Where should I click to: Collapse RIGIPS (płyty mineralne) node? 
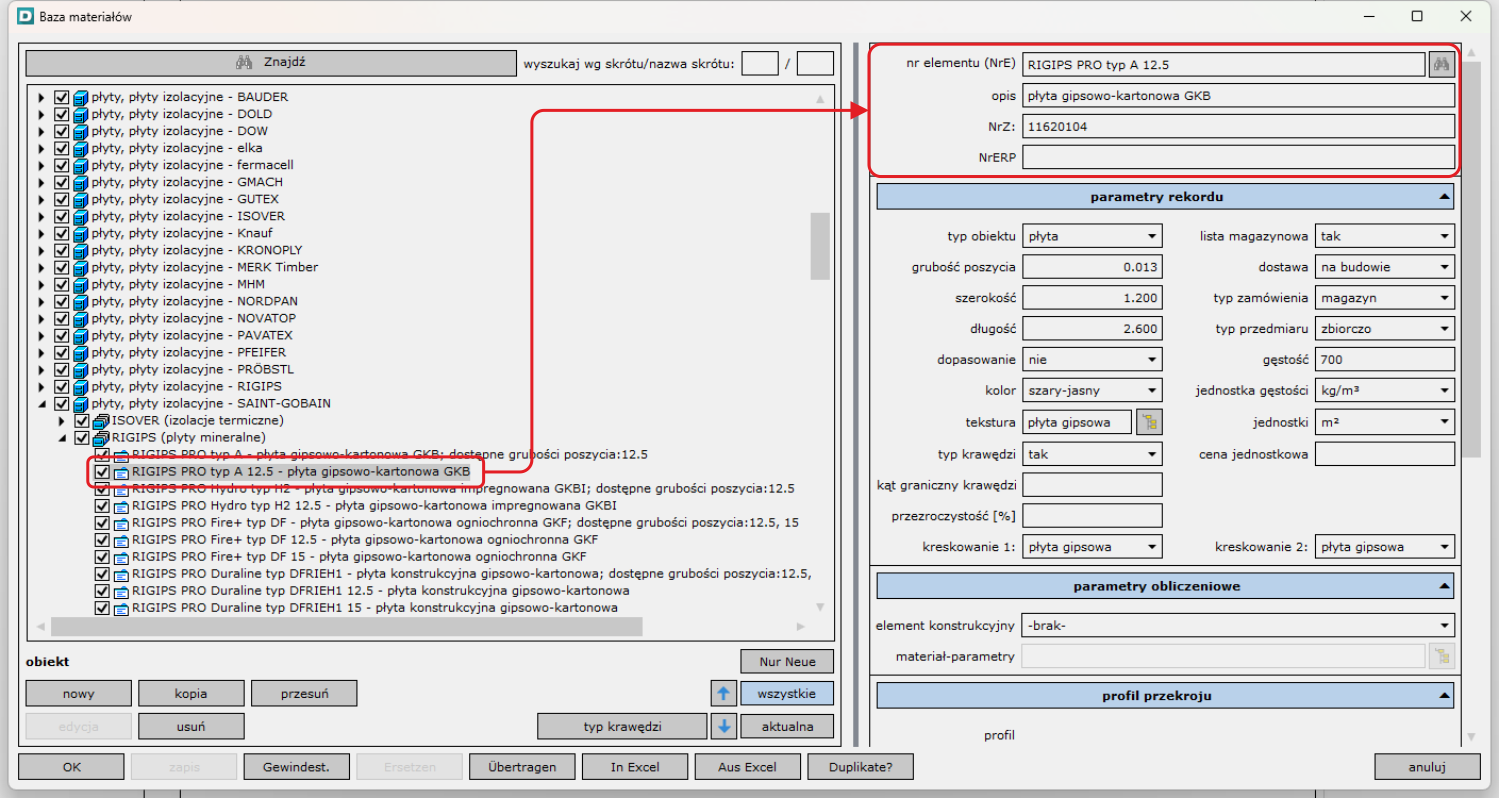(x=61, y=438)
